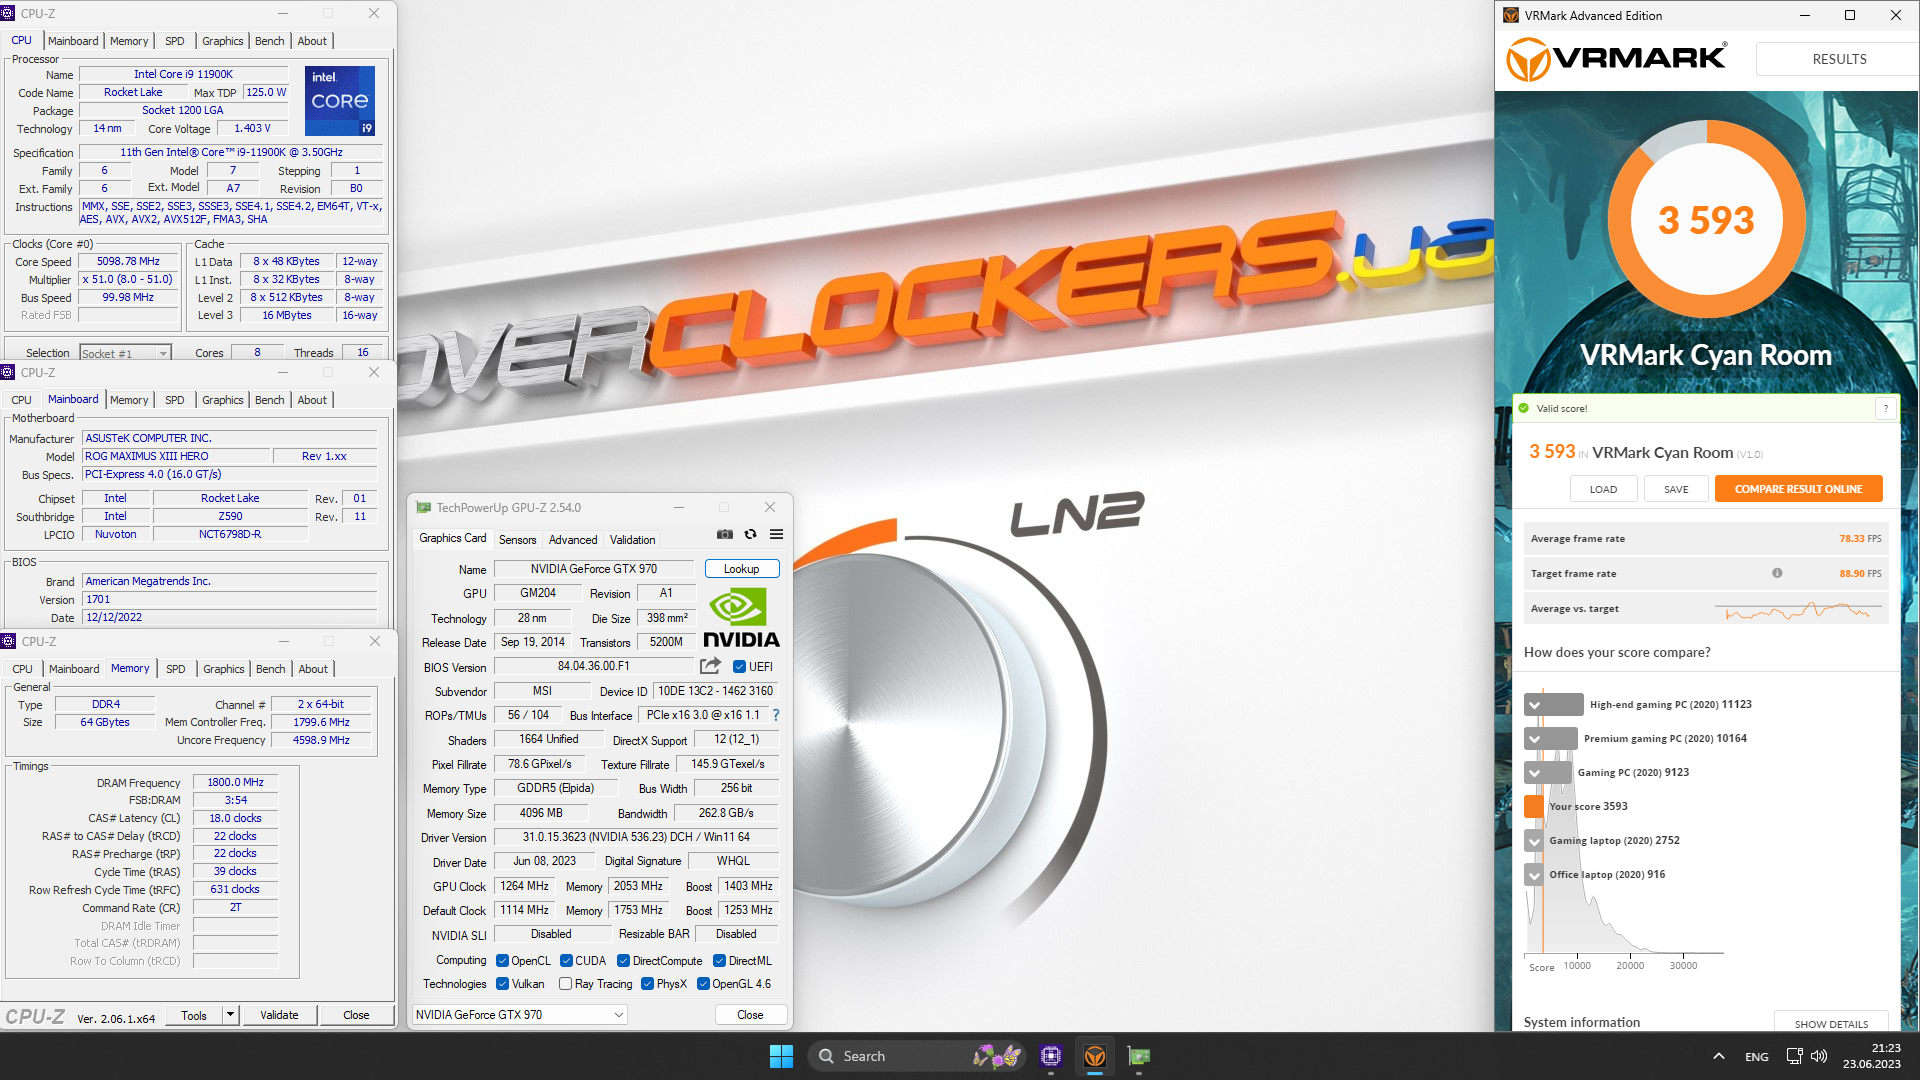Click GPU-Z title bar app icon
The height and width of the screenshot is (1080, 1920).
tap(424, 508)
